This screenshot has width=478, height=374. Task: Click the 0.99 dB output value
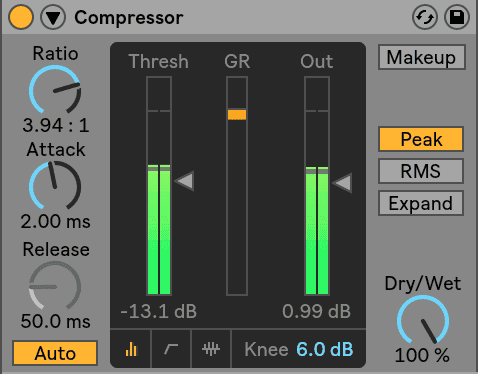pos(316,312)
